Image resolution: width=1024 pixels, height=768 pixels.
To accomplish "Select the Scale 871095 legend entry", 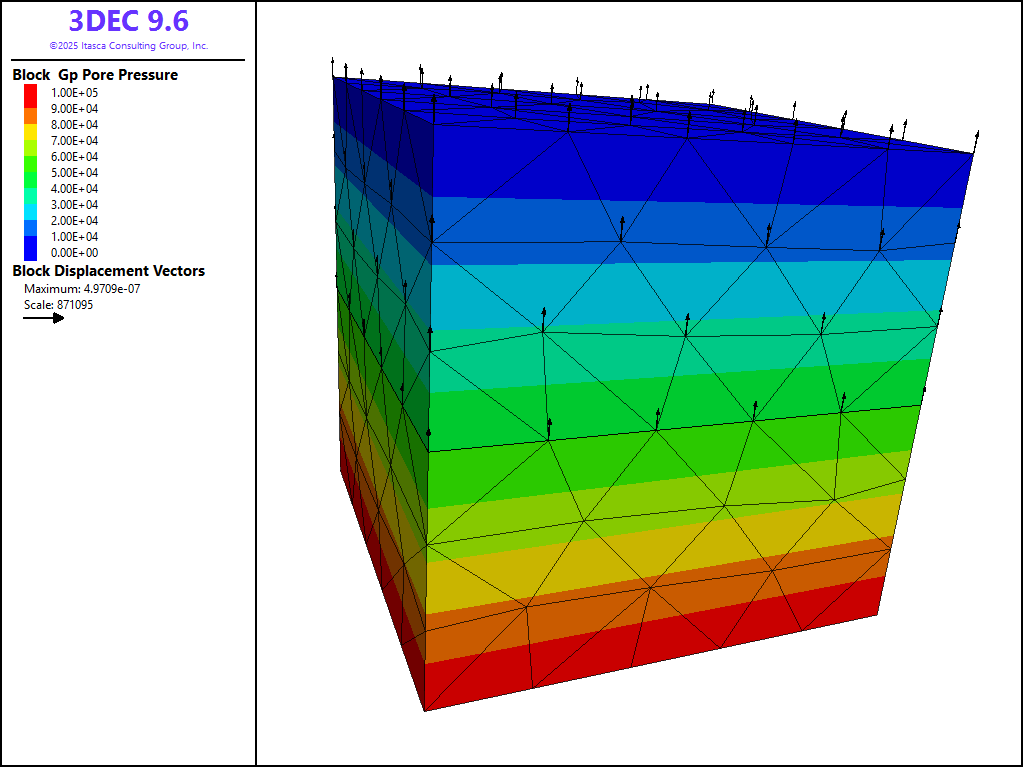I will click(x=58, y=305).
